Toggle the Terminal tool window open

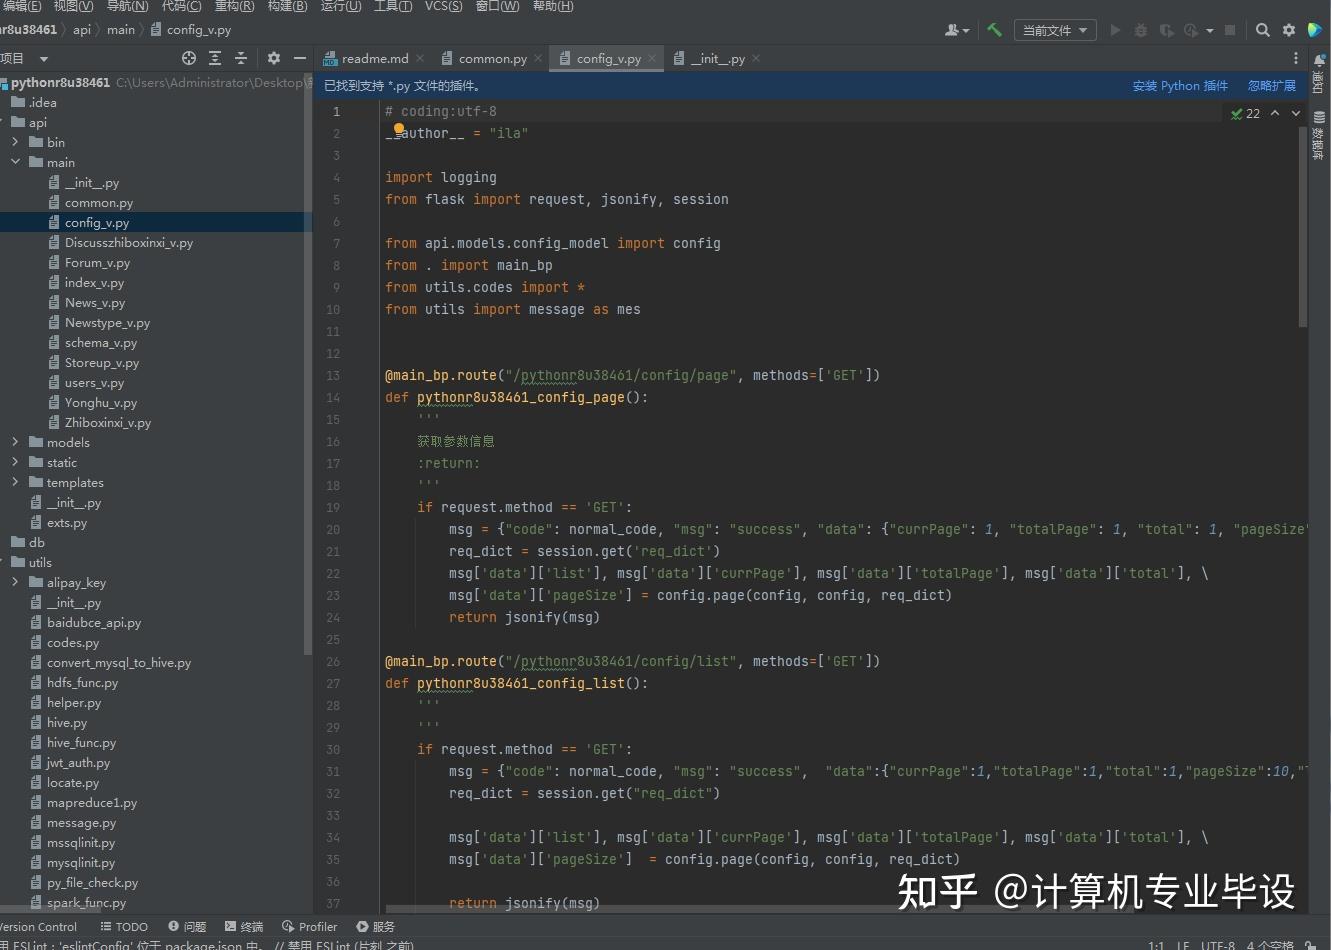(244, 926)
